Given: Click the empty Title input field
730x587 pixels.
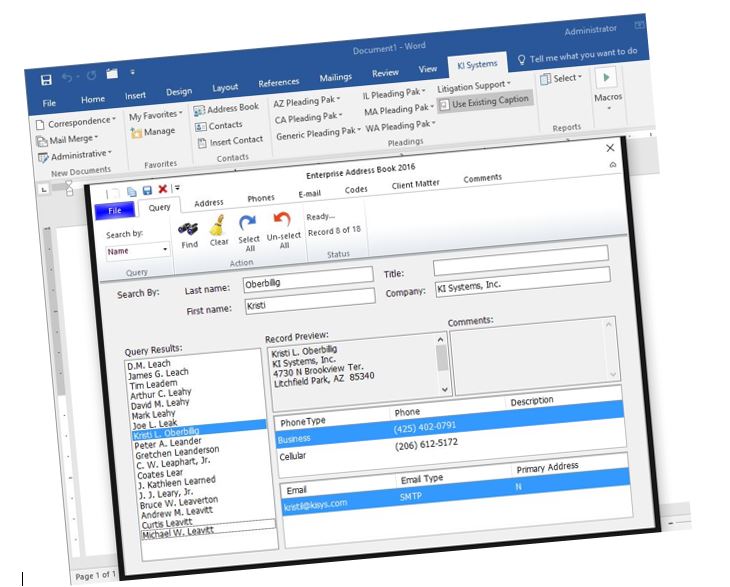Looking at the screenshot, I should [520, 261].
